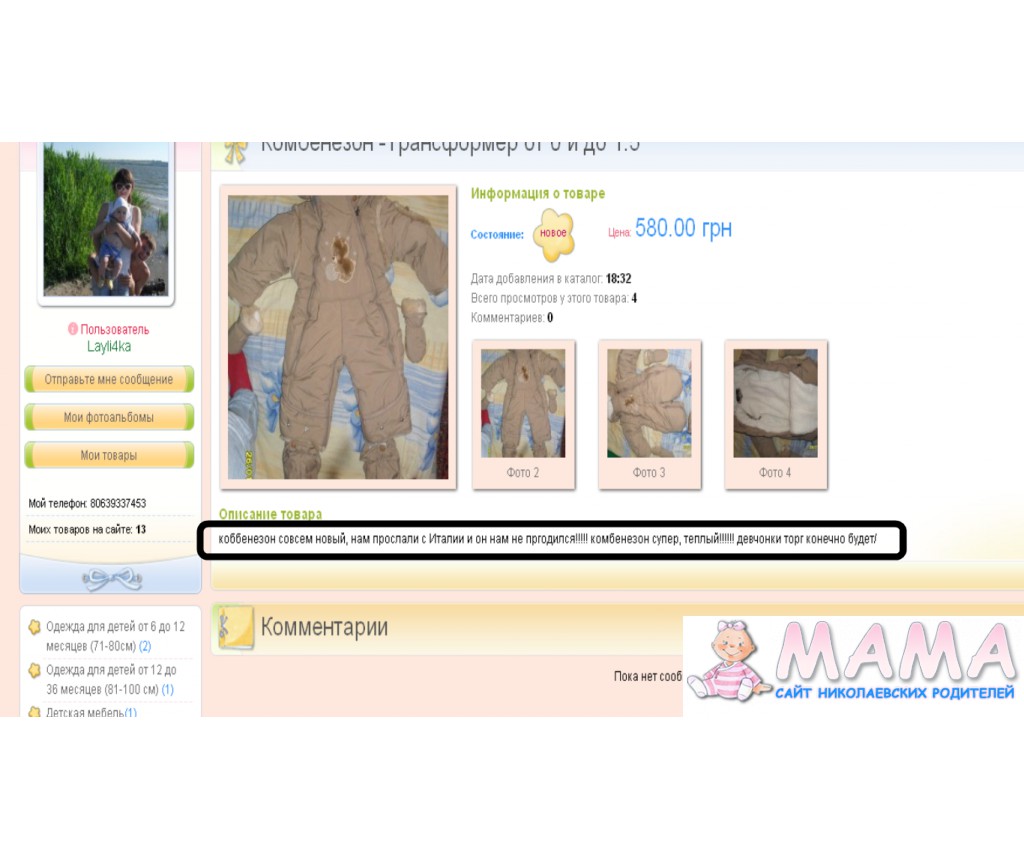The height and width of the screenshot is (860, 1024).
Task: Click the yellow bow icon beside the product title
Action: 235,150
